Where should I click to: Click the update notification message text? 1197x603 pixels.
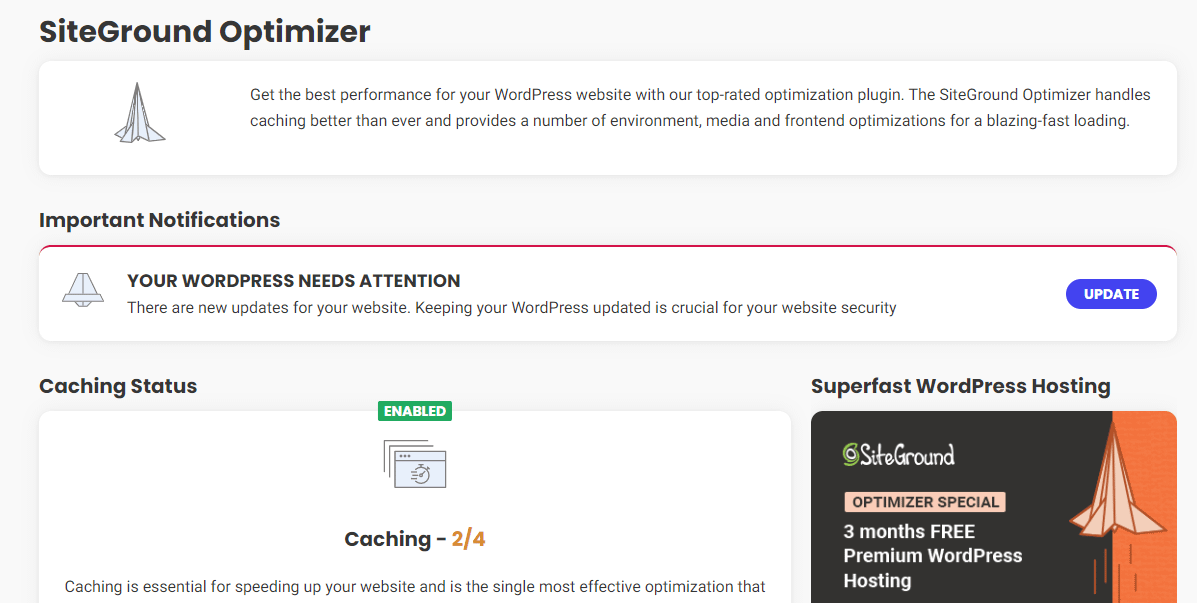[x=511, y=308]
